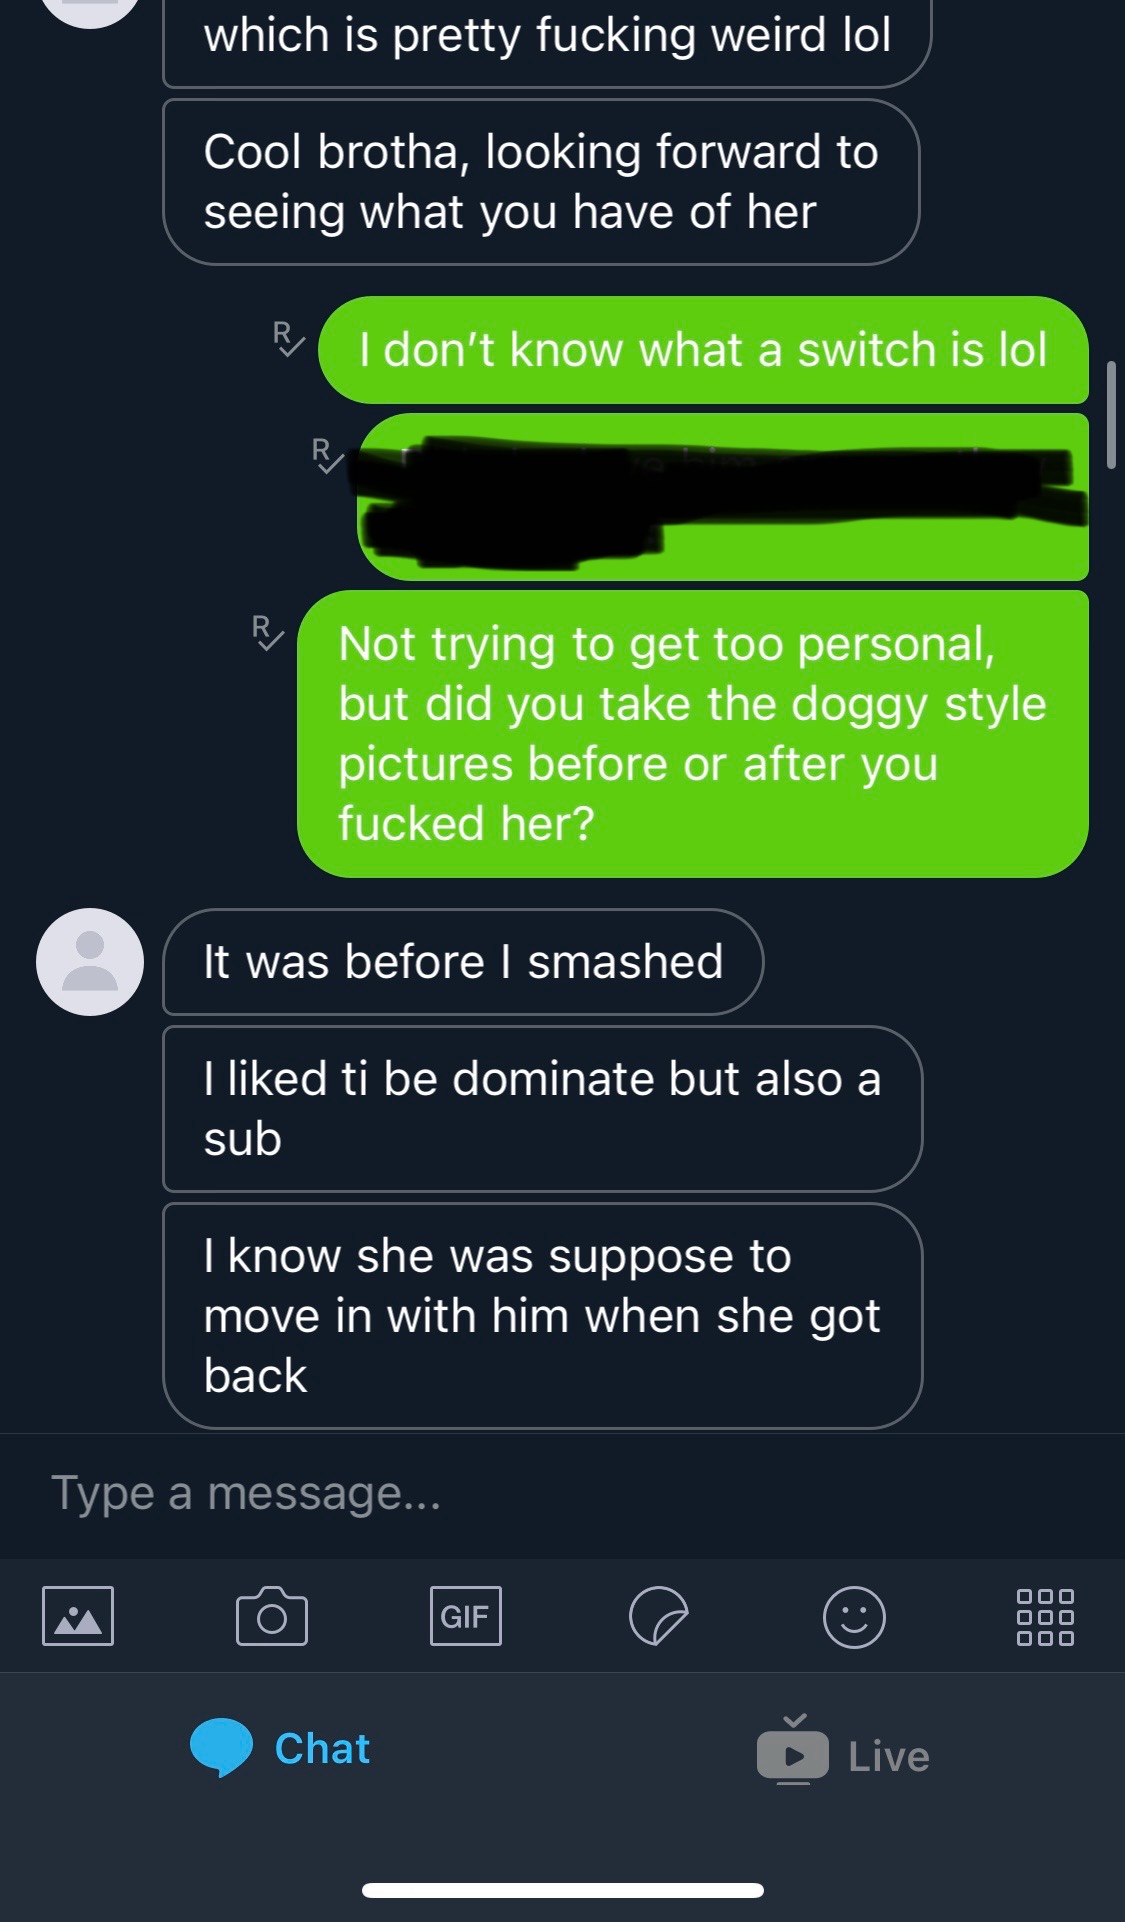Open the photo gallery picker icon

point(78,1615)
